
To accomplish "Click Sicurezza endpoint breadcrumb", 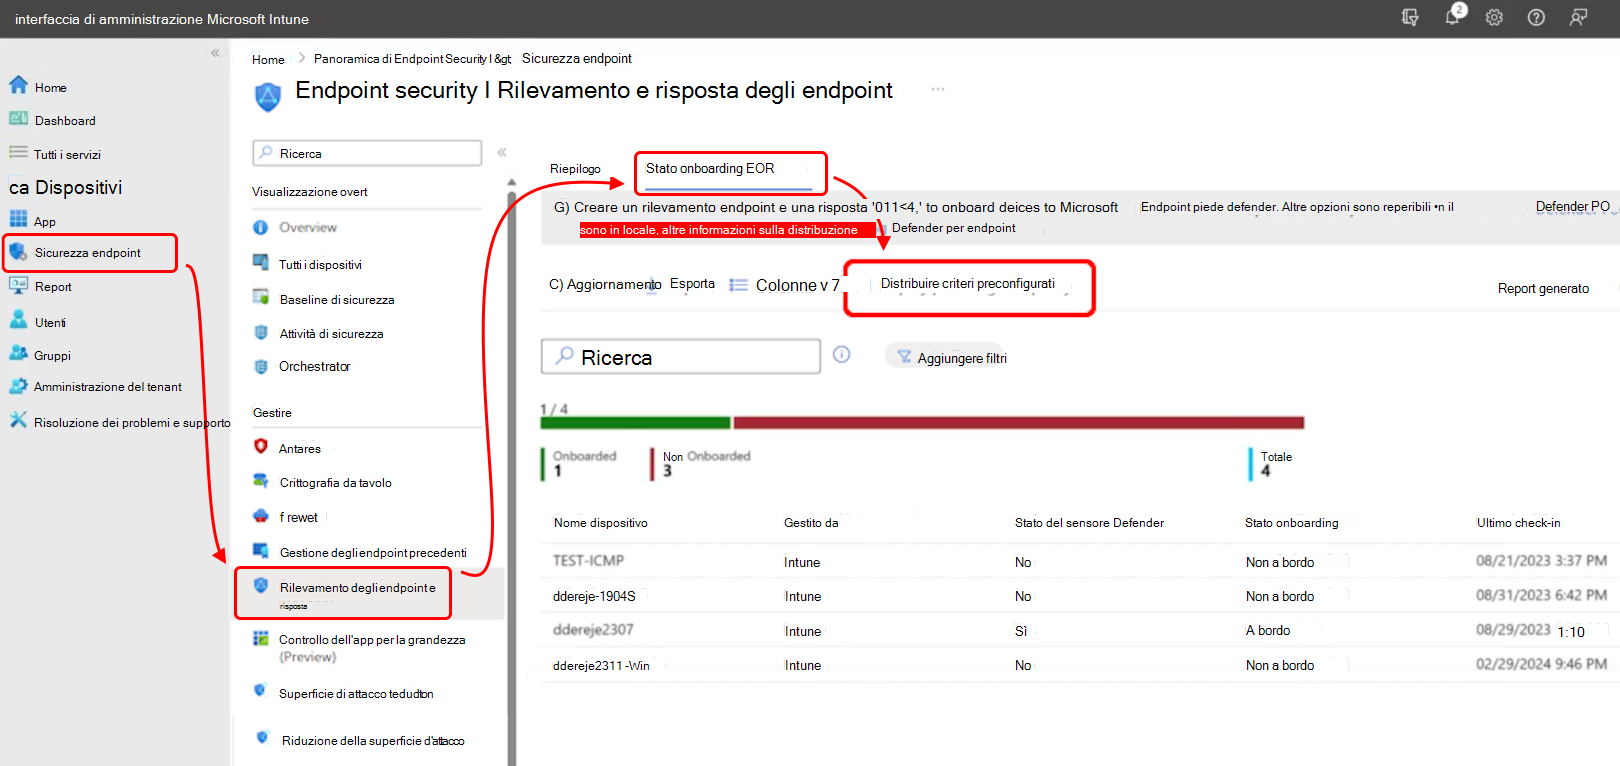I will pos(577,59).
